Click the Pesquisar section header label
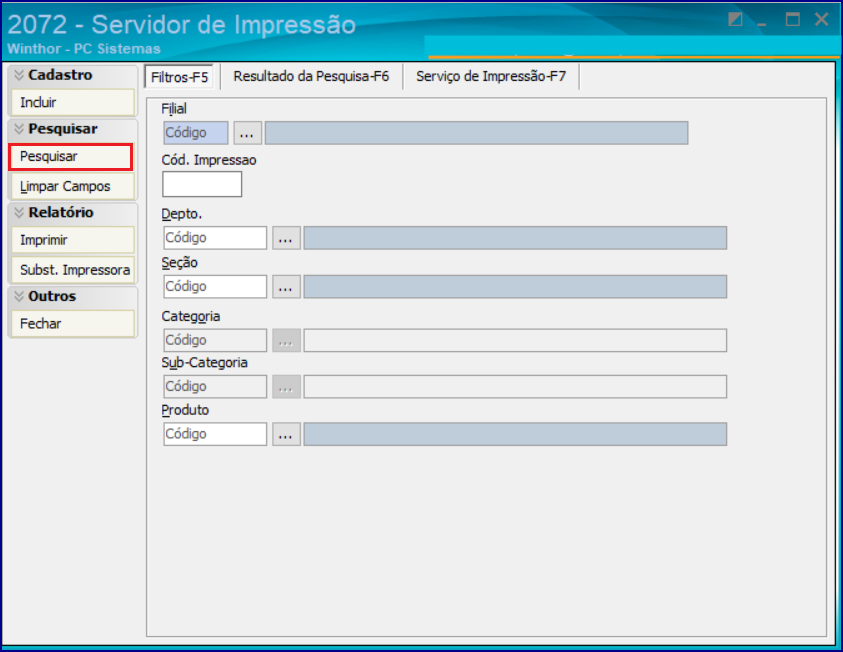The height and width of the screenshot is (652, 843). (63, 128)
